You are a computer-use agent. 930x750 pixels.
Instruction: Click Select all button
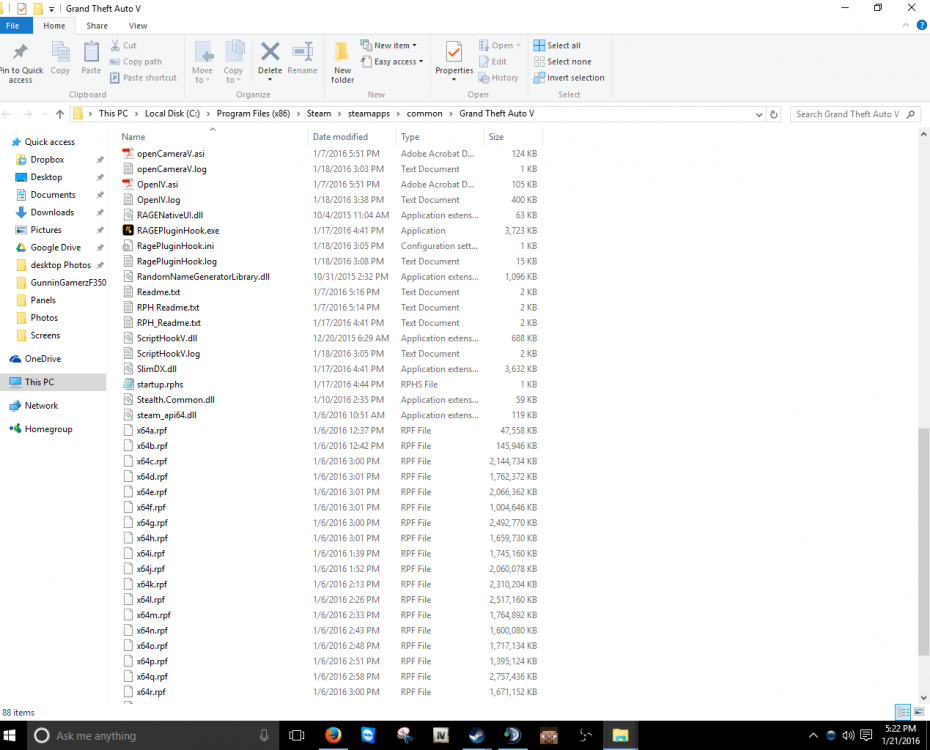click(557, 45)
